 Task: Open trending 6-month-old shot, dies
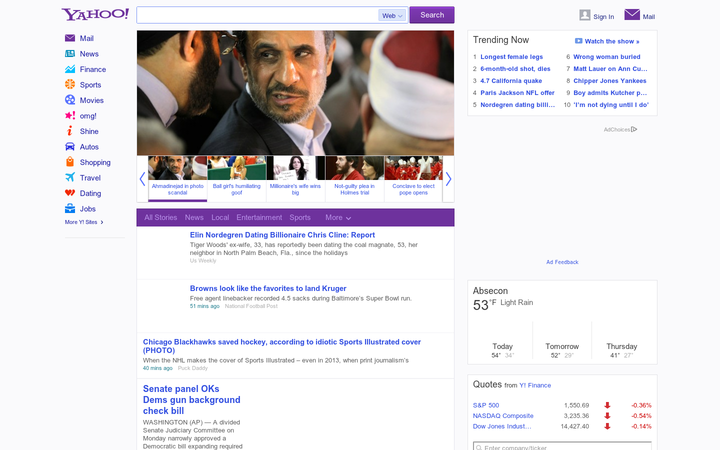pyautogui.click(x=515, y=69)
